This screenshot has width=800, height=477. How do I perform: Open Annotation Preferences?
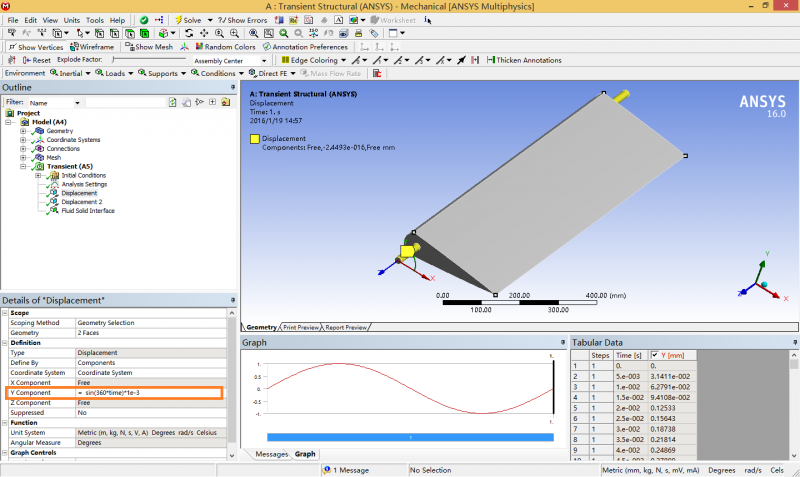coord(304,47)
